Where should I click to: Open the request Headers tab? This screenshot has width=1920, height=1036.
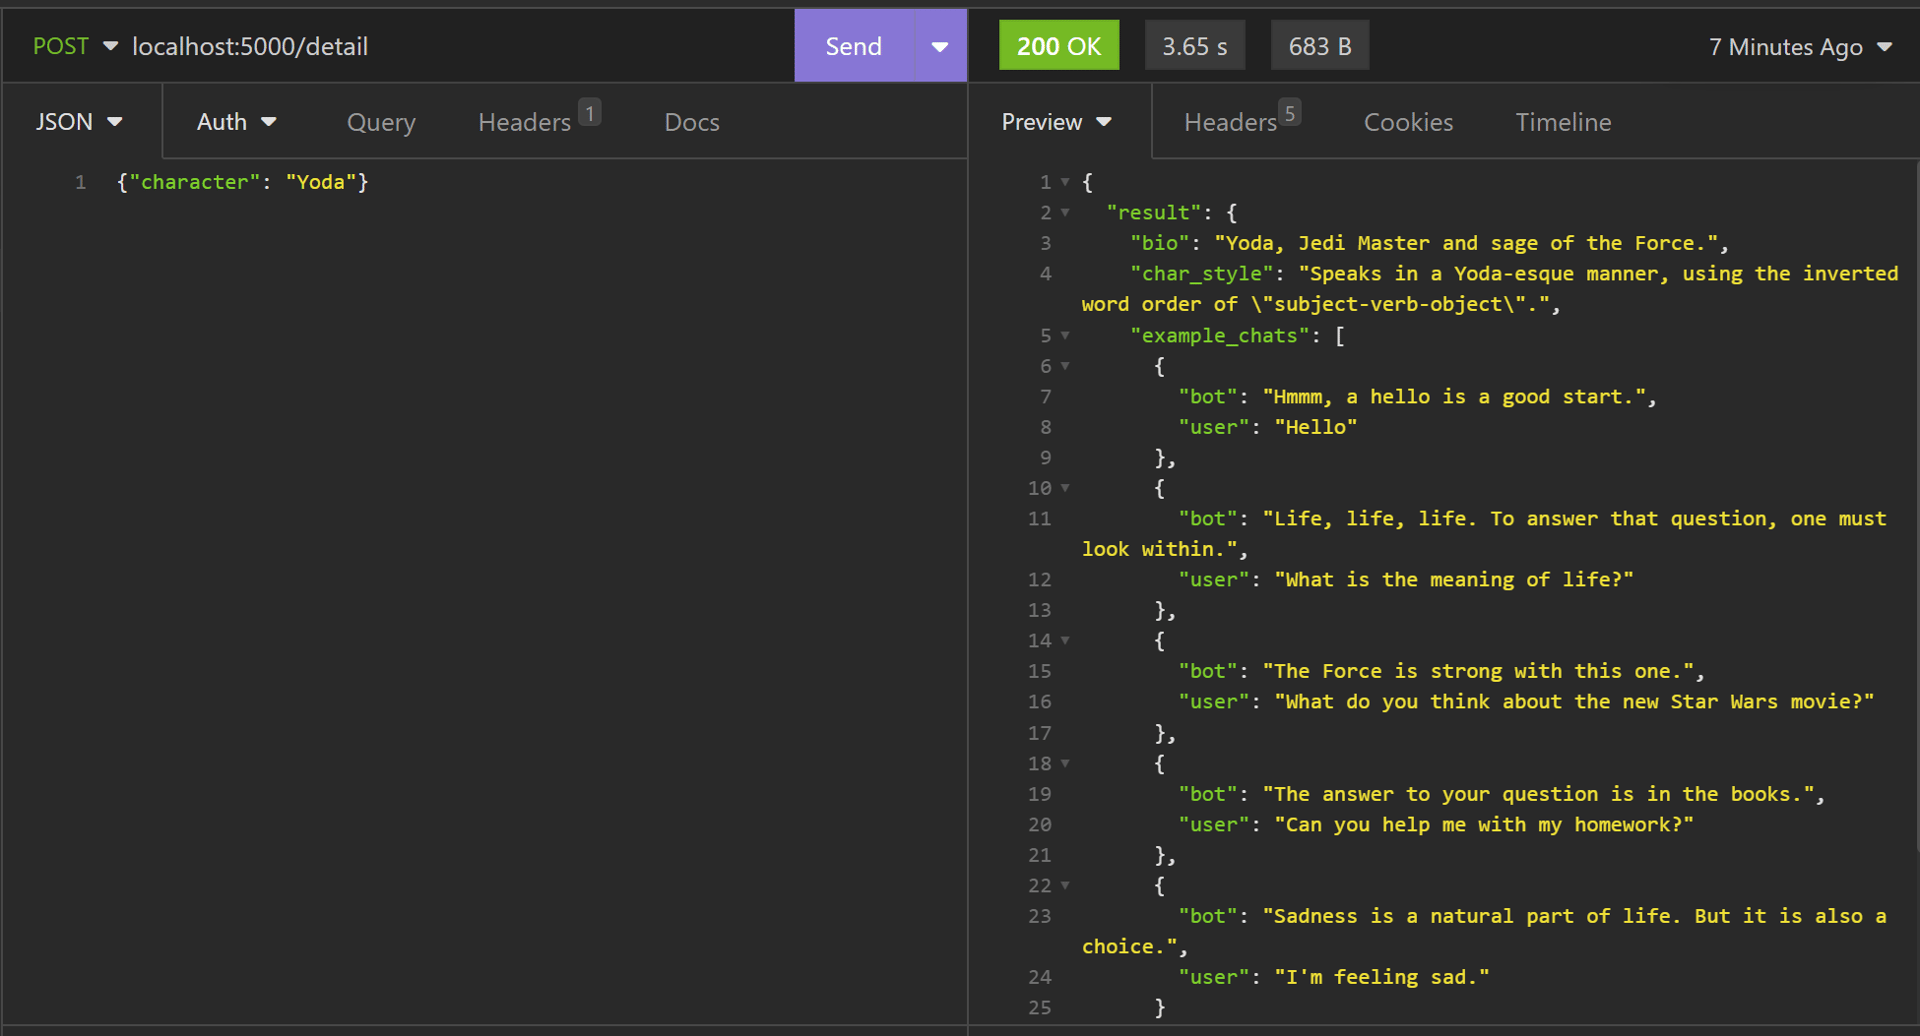[x=525, y=122]
